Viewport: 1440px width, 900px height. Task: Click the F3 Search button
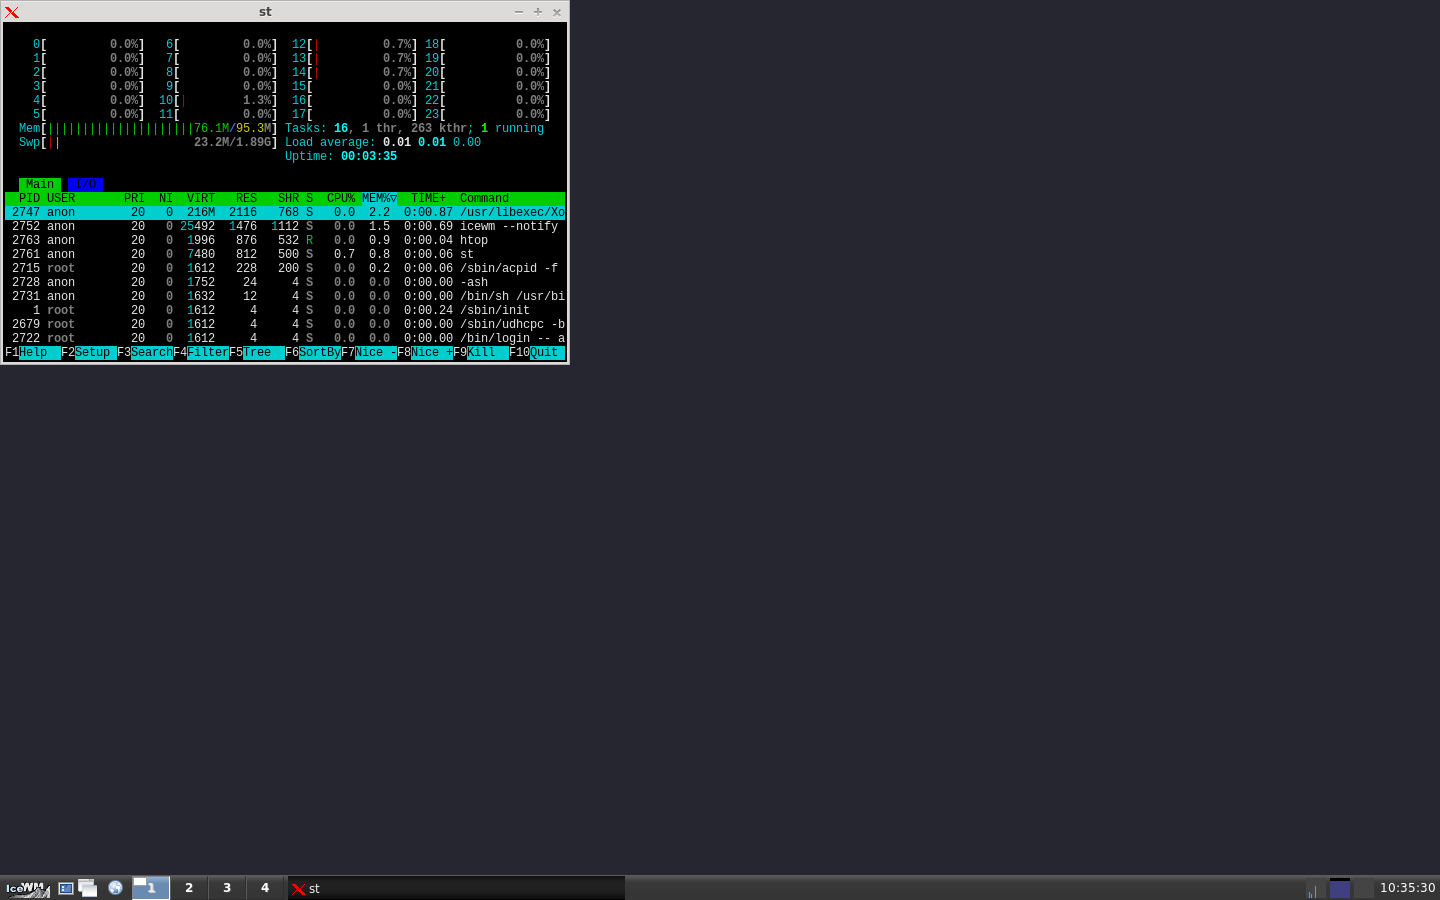click(x=145, y=353)
